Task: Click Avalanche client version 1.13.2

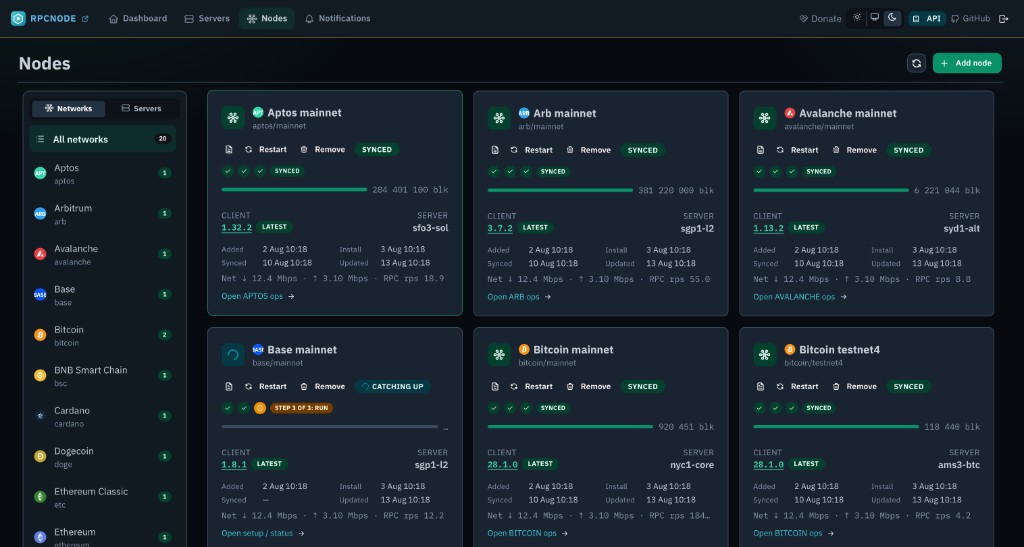Action: 768,228
